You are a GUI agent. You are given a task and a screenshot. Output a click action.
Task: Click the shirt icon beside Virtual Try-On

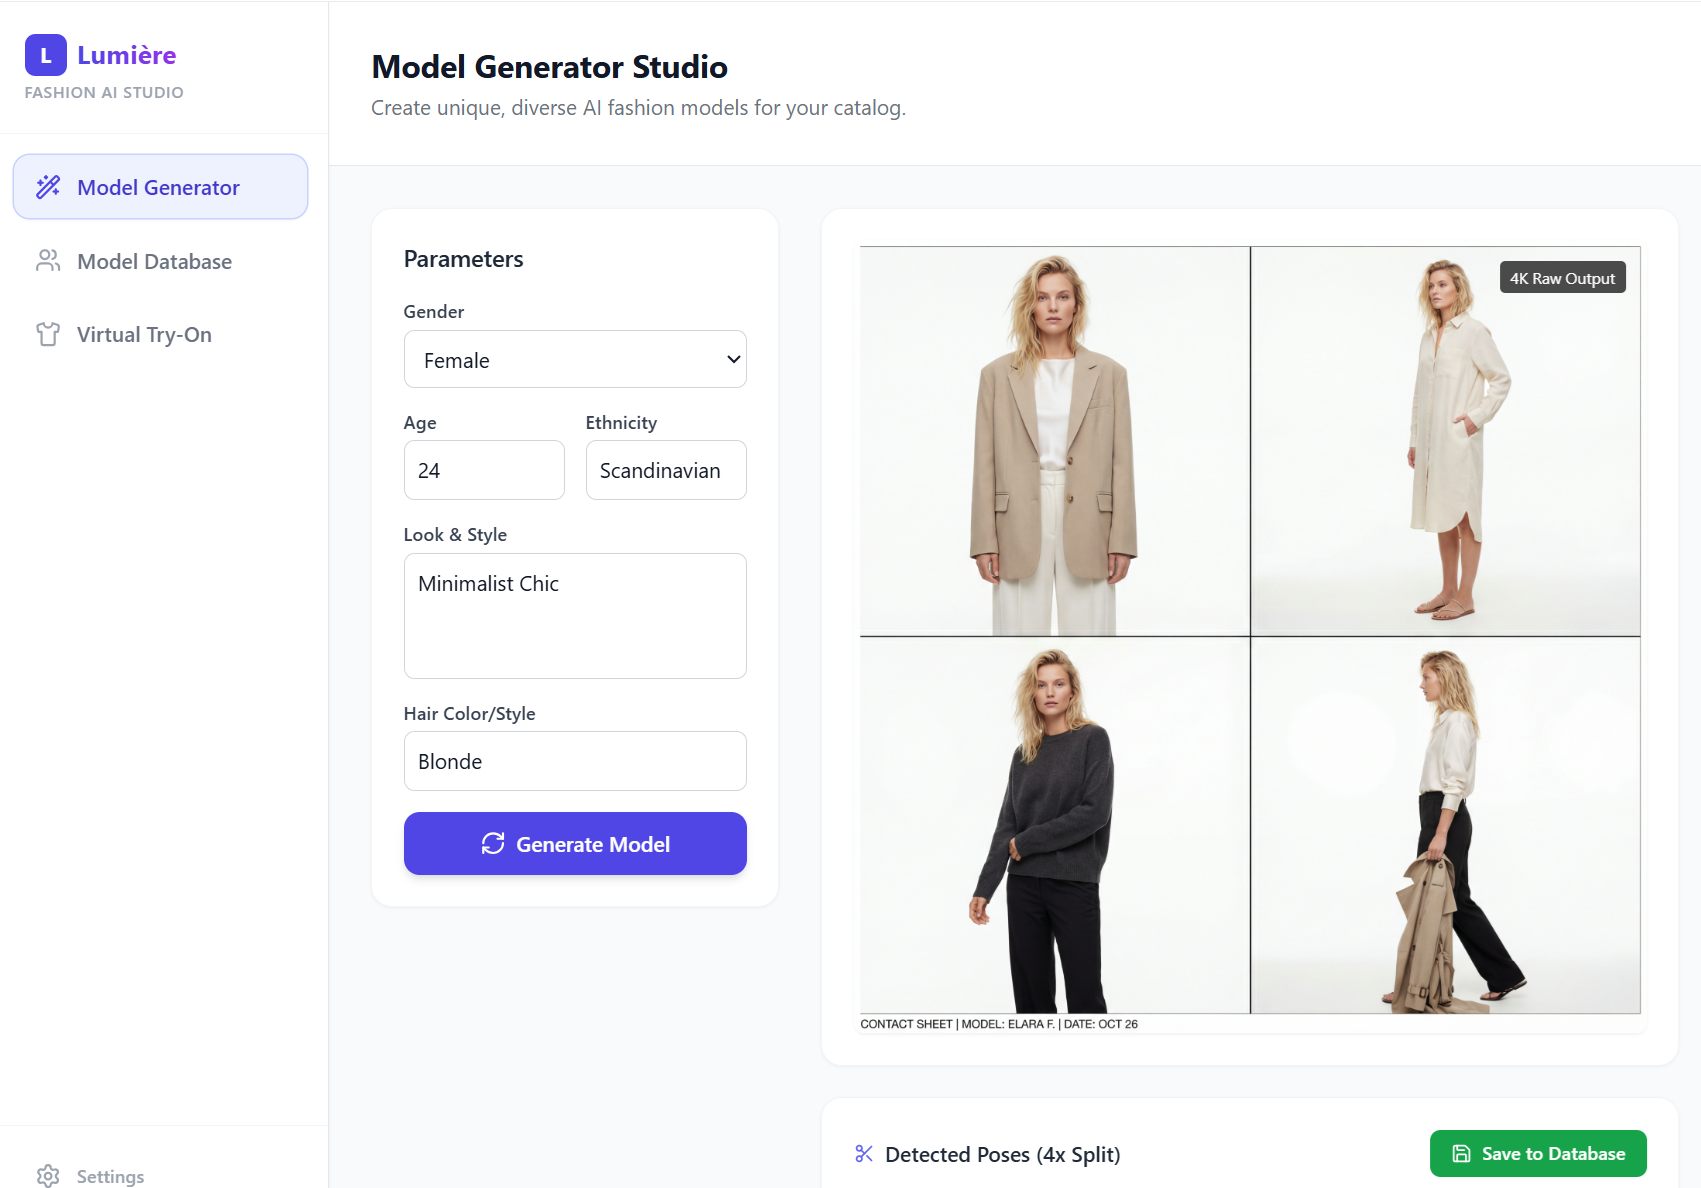(x=48, y=334)
